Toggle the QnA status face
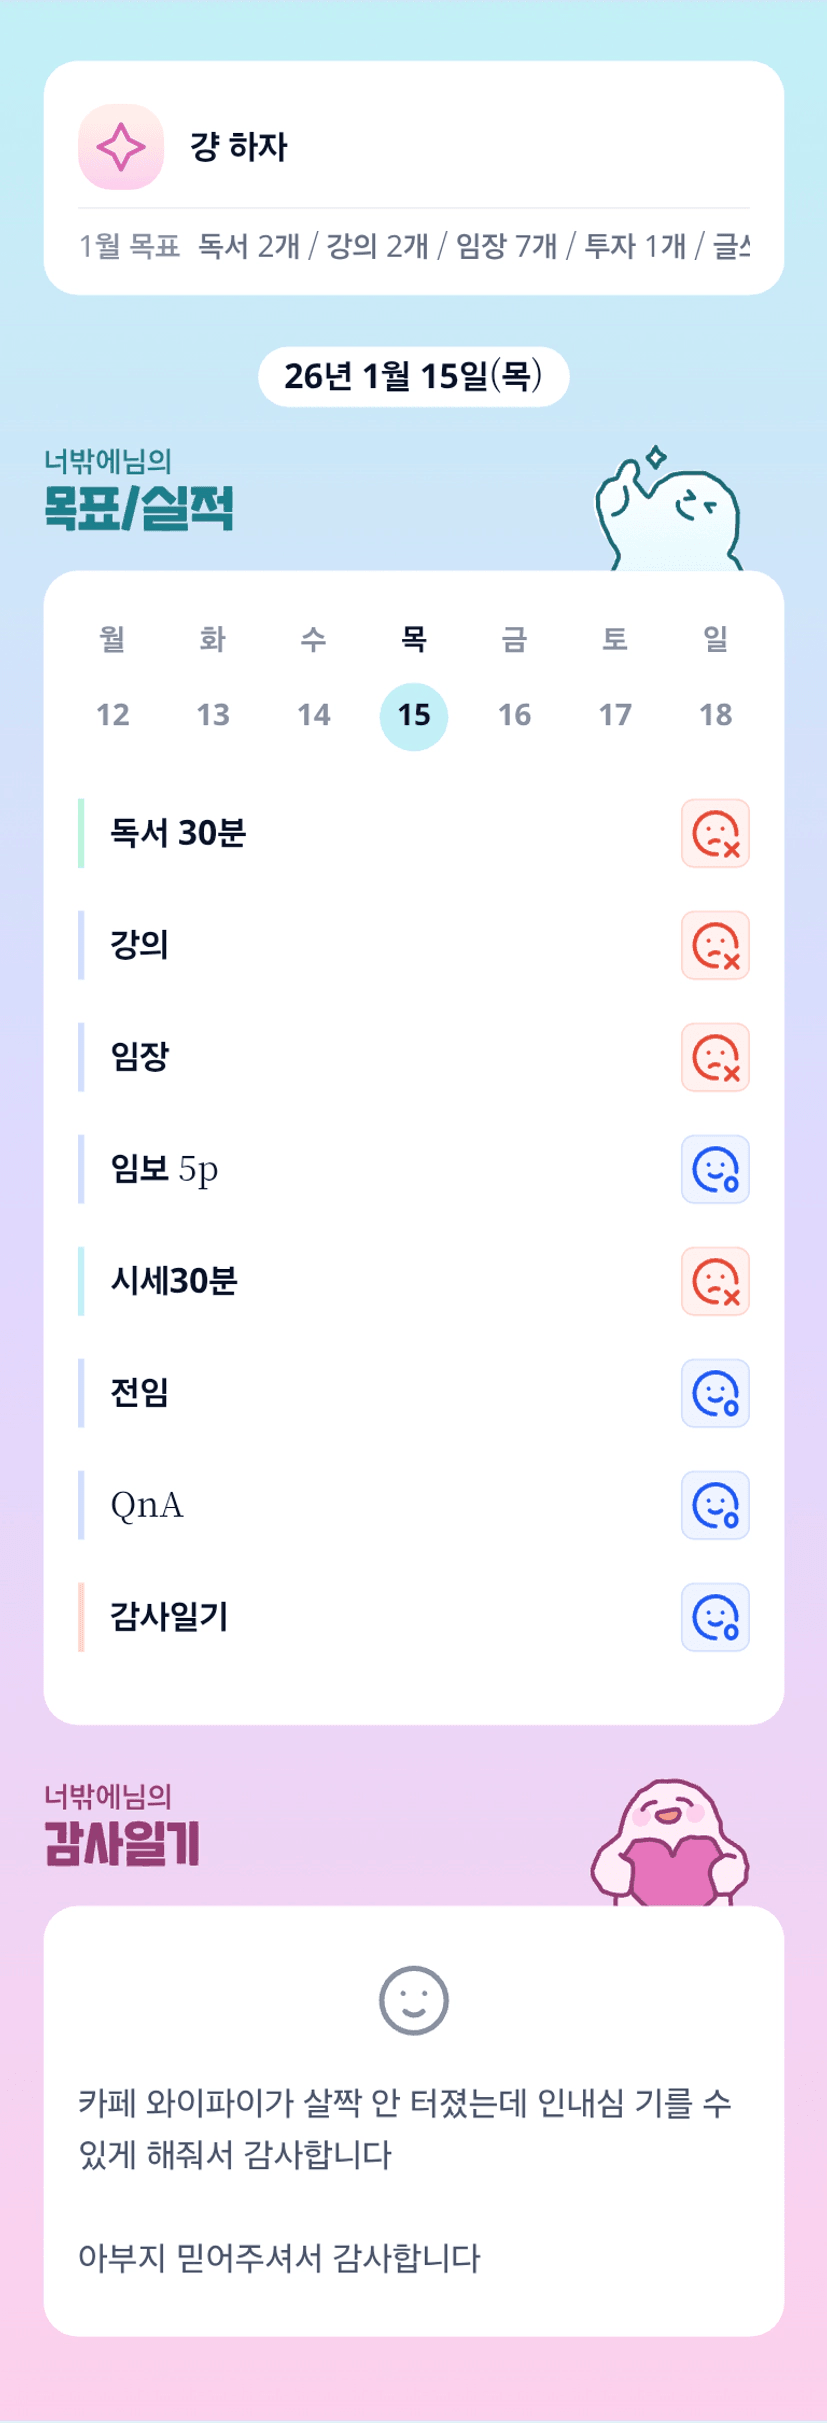Screen dimensions: 827x2423 715,1505
